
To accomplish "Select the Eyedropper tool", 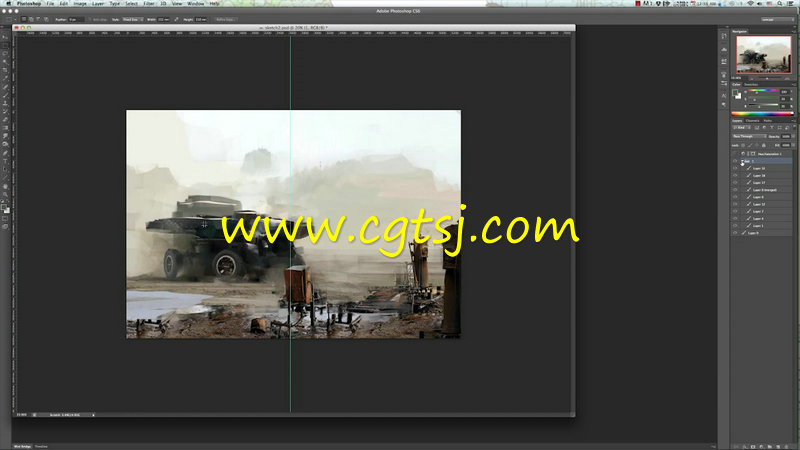I will [5, 78].
